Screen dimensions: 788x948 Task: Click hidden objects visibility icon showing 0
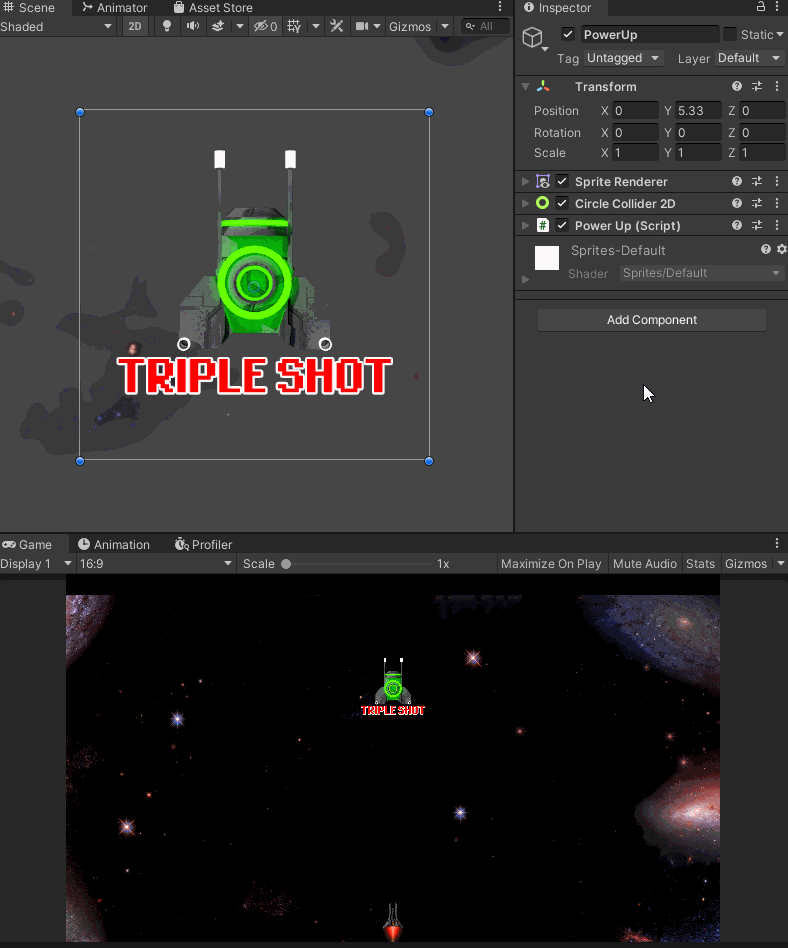[x=265, y=26]
